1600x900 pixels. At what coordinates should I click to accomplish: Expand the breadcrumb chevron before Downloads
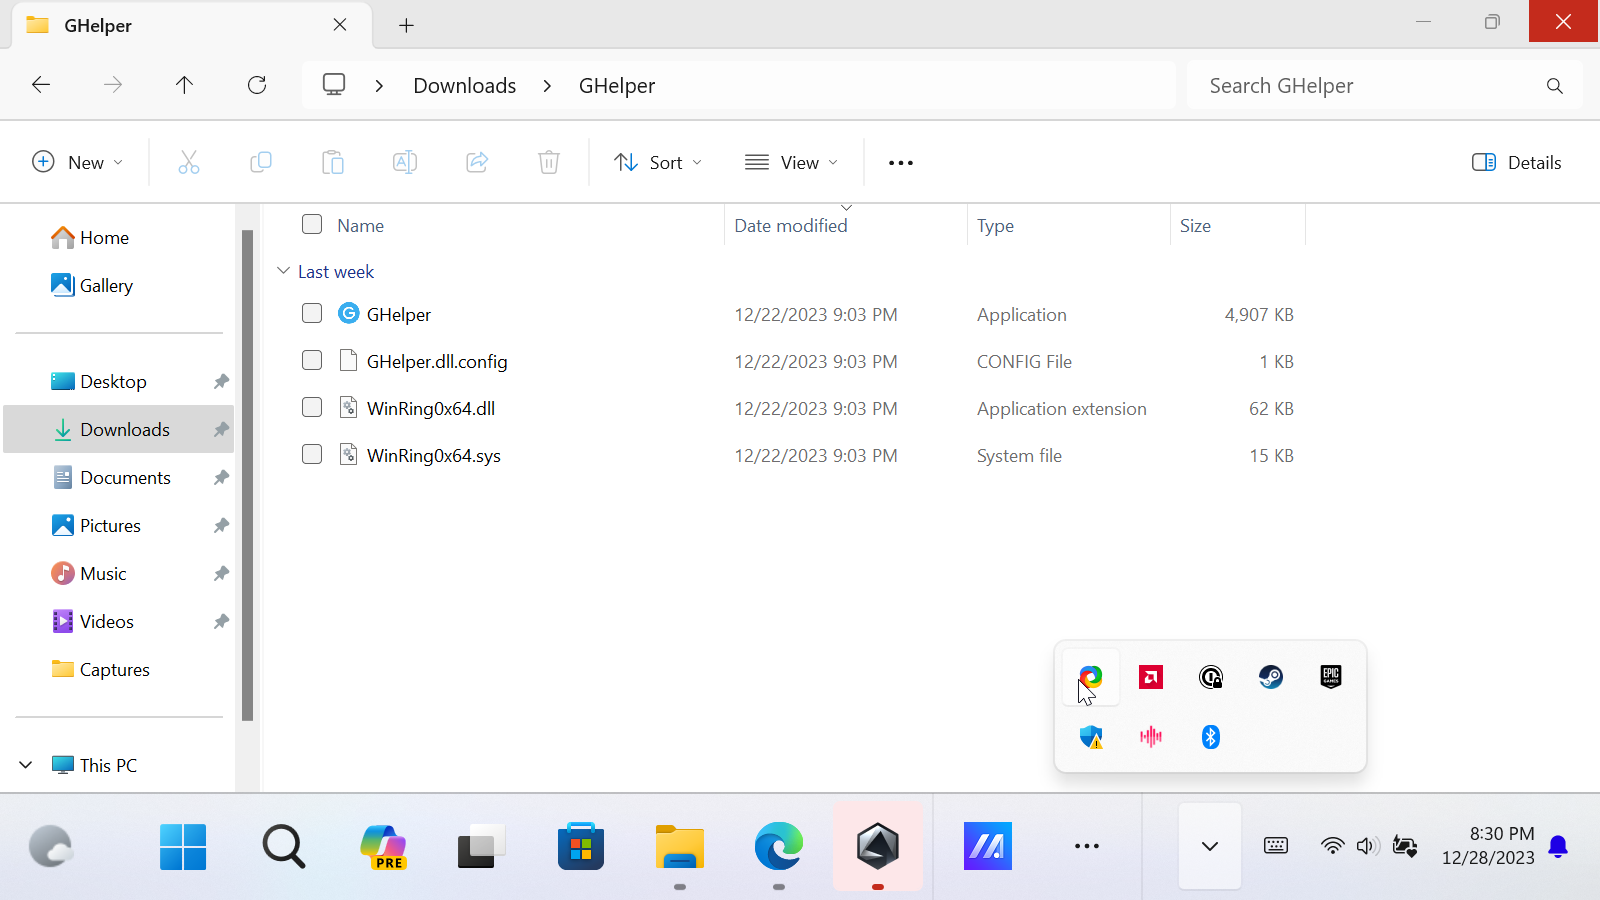pos(379,86)
